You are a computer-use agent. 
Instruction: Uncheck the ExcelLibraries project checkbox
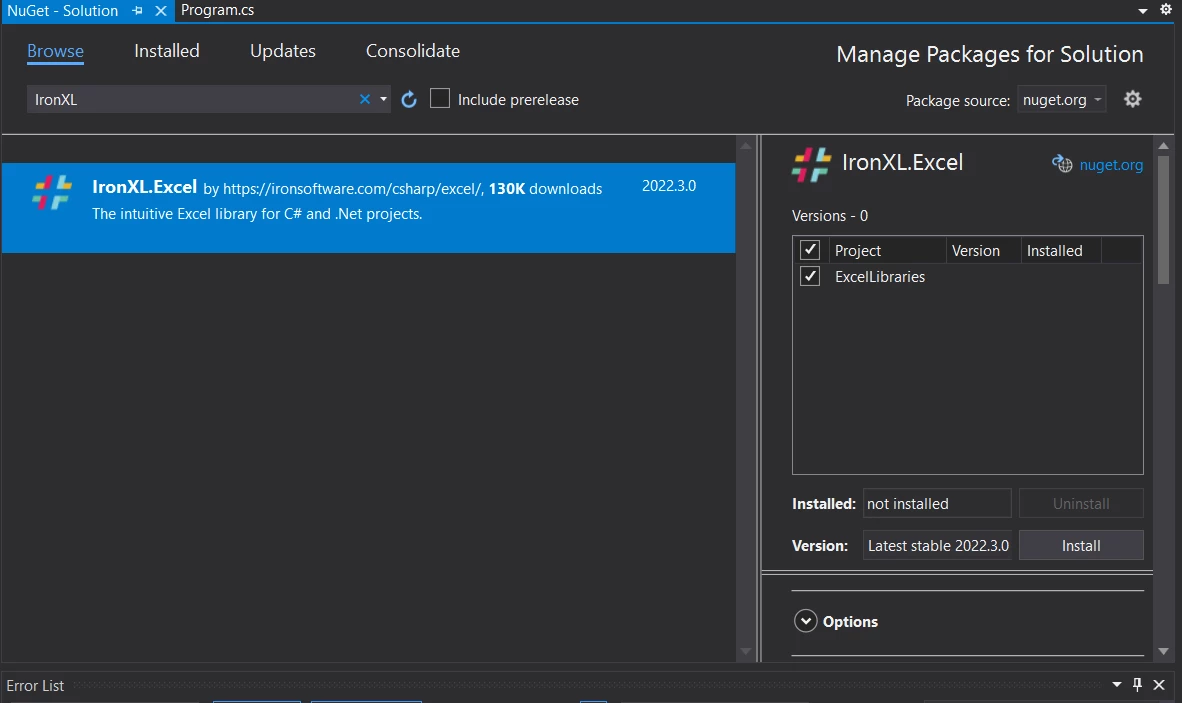point(810,277)
